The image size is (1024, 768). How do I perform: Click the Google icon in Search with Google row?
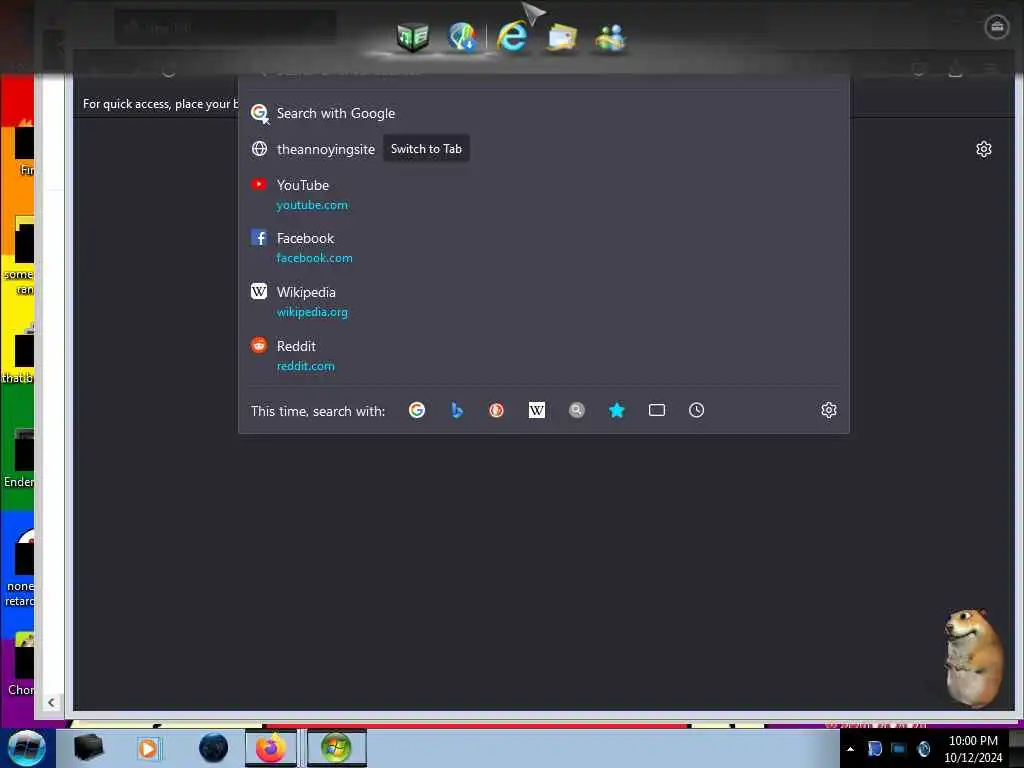[x=260, y=114]
